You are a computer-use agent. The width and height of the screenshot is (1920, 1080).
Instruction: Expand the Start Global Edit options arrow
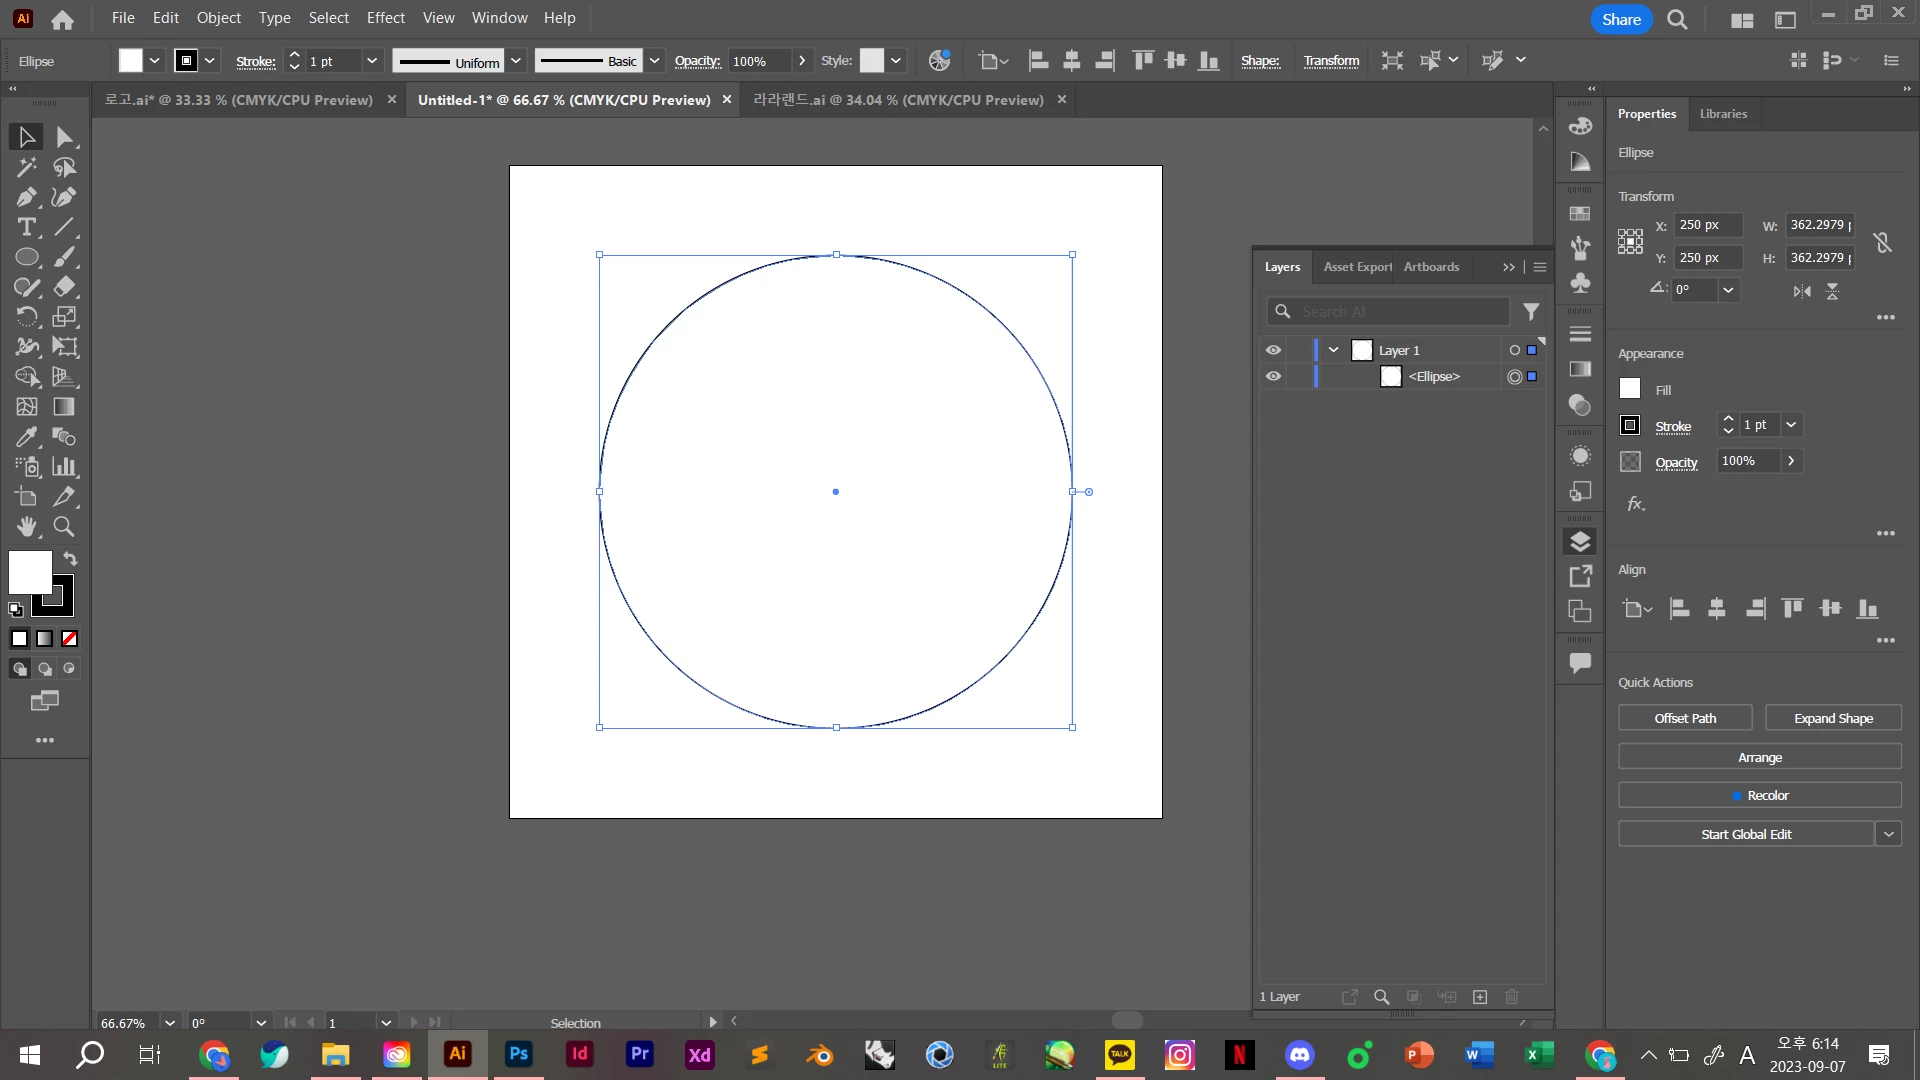1888,834
